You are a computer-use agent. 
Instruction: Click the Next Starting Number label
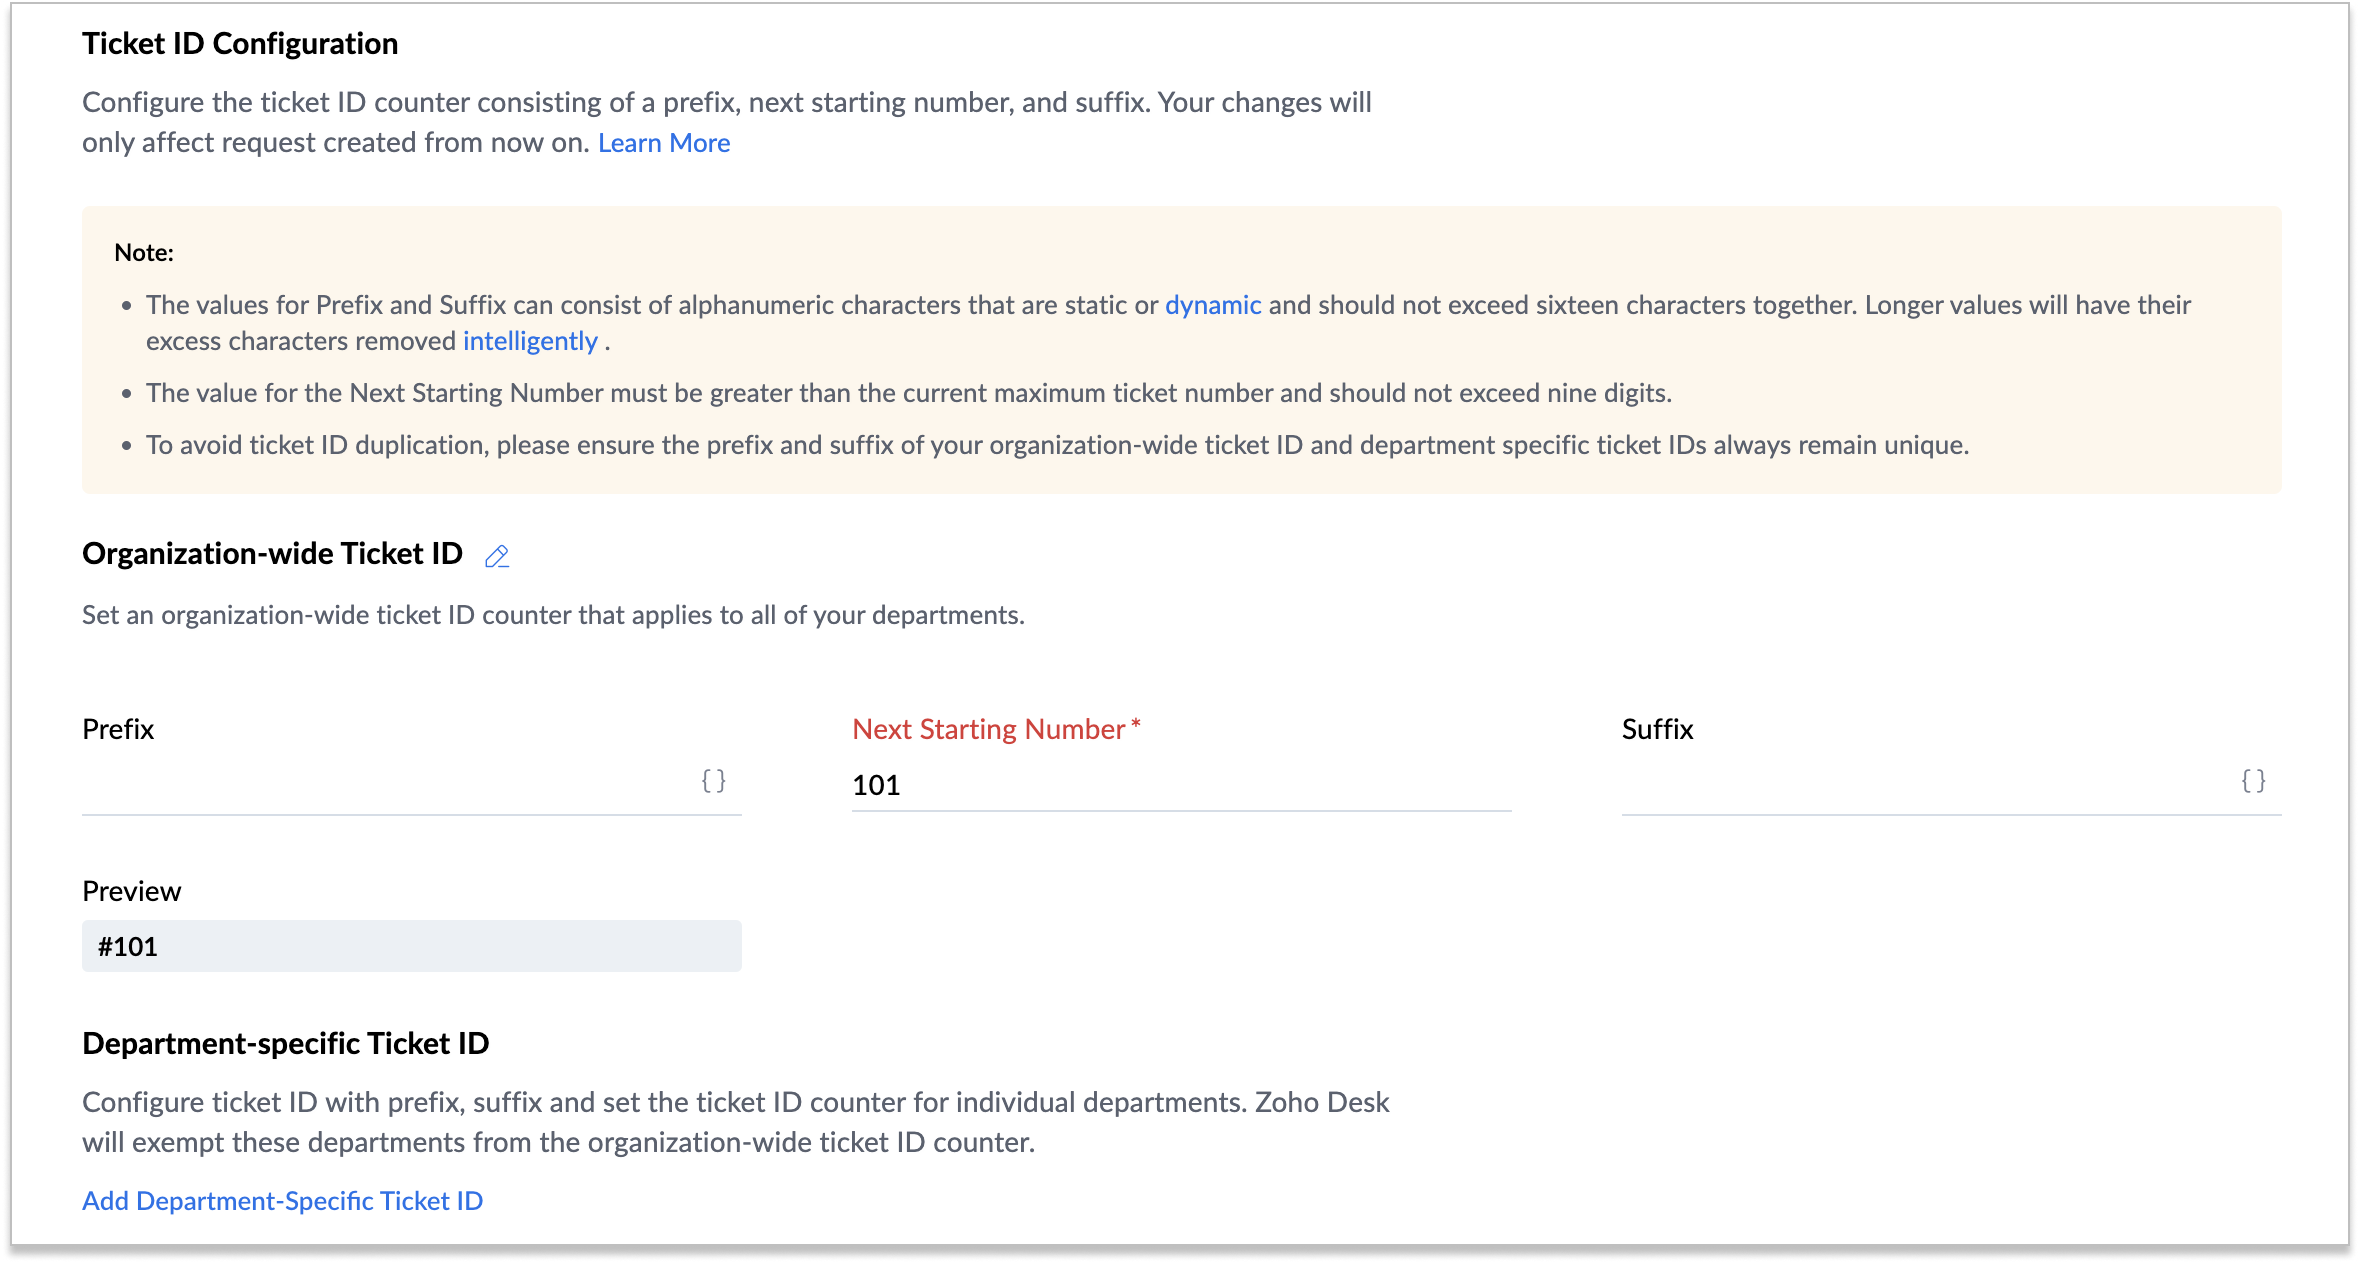pyautogui.click(x=989, y=730)
